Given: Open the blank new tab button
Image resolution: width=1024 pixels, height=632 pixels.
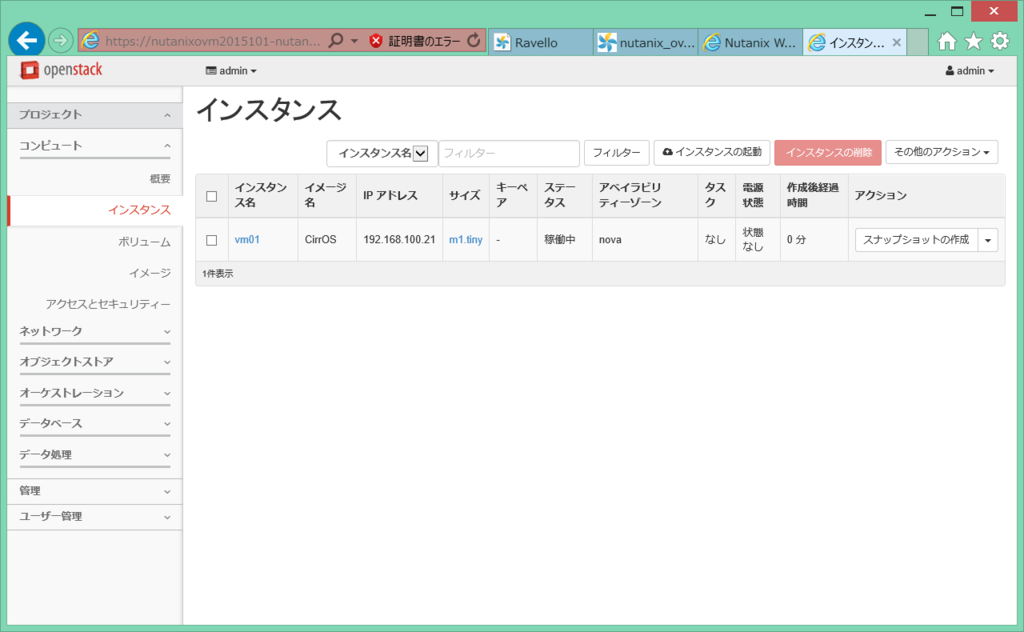Looking at the screenshot, I should (917, 42).
